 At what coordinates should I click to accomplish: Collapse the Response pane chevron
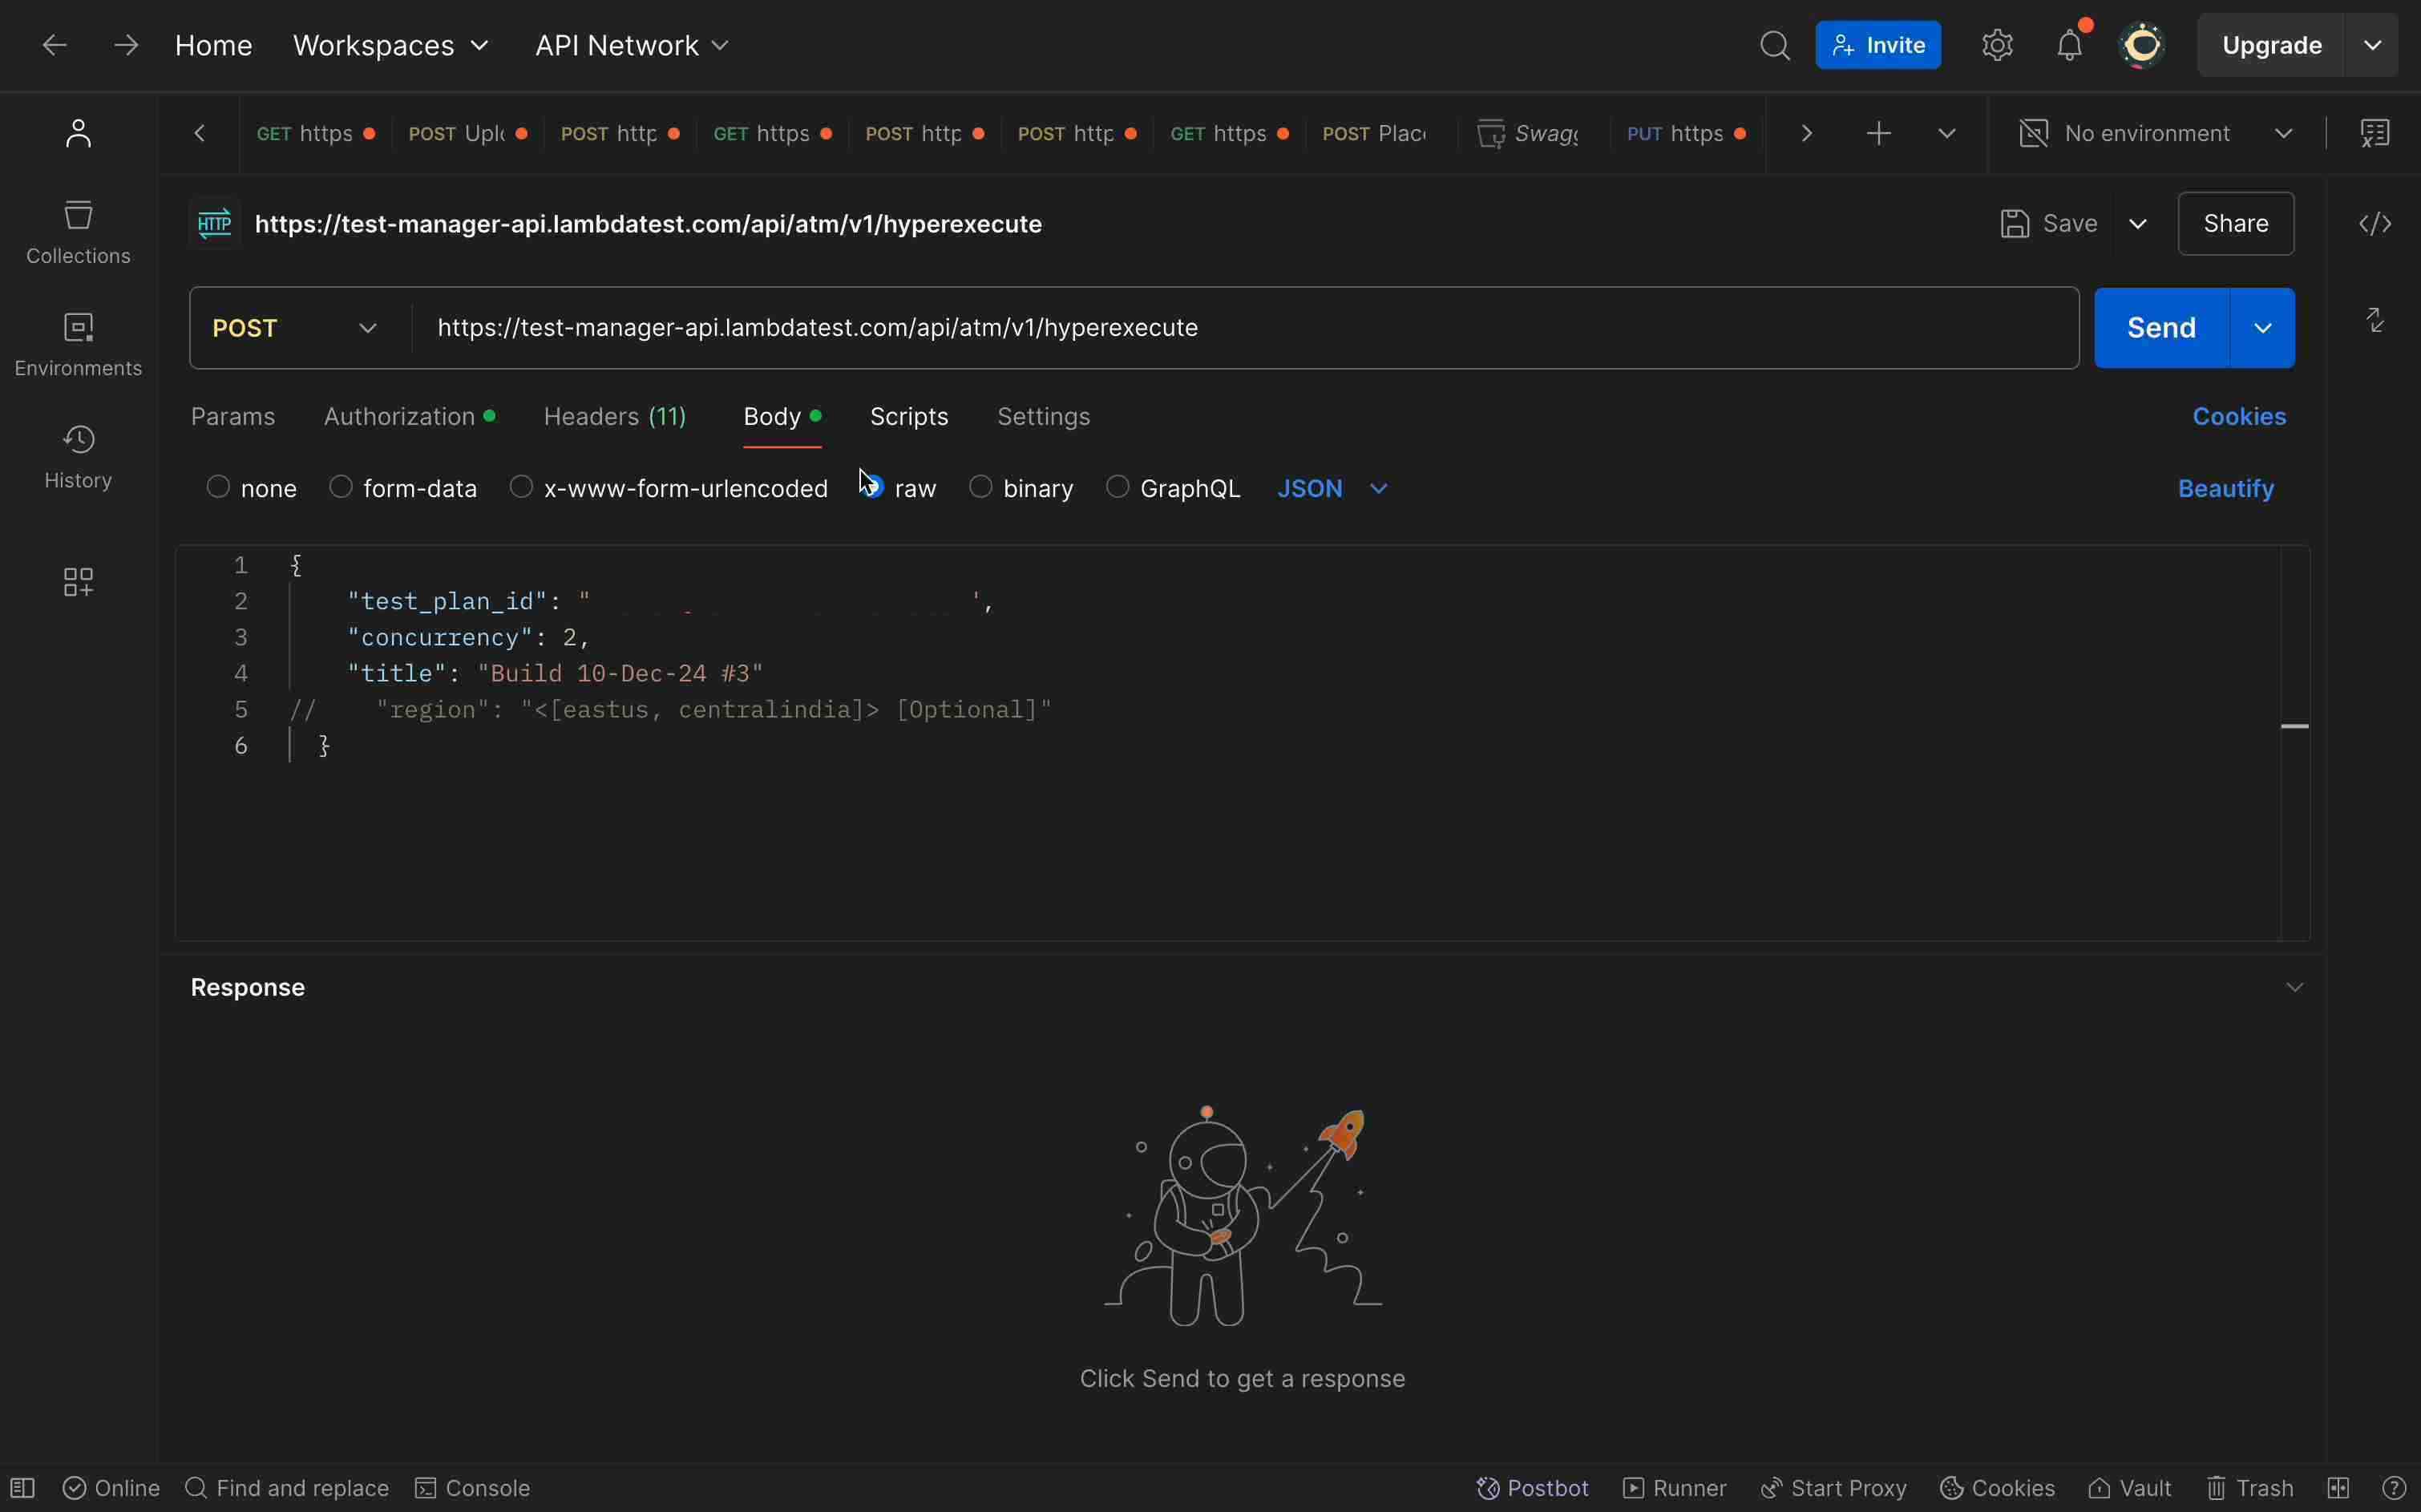point(2294,987)
